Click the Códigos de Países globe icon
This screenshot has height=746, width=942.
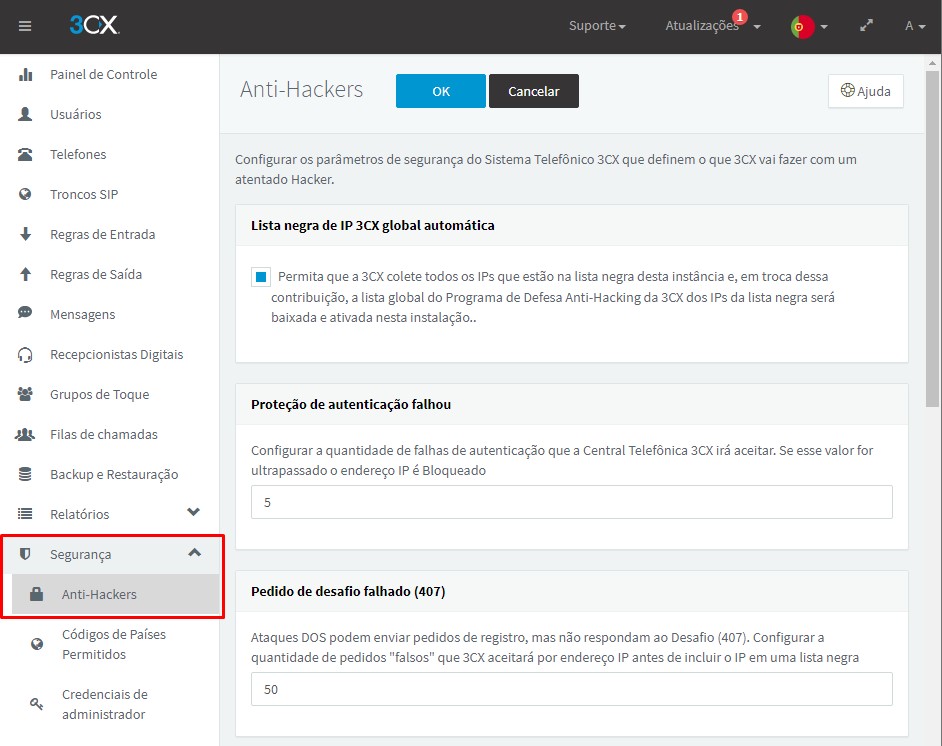(x=37, y=644)
